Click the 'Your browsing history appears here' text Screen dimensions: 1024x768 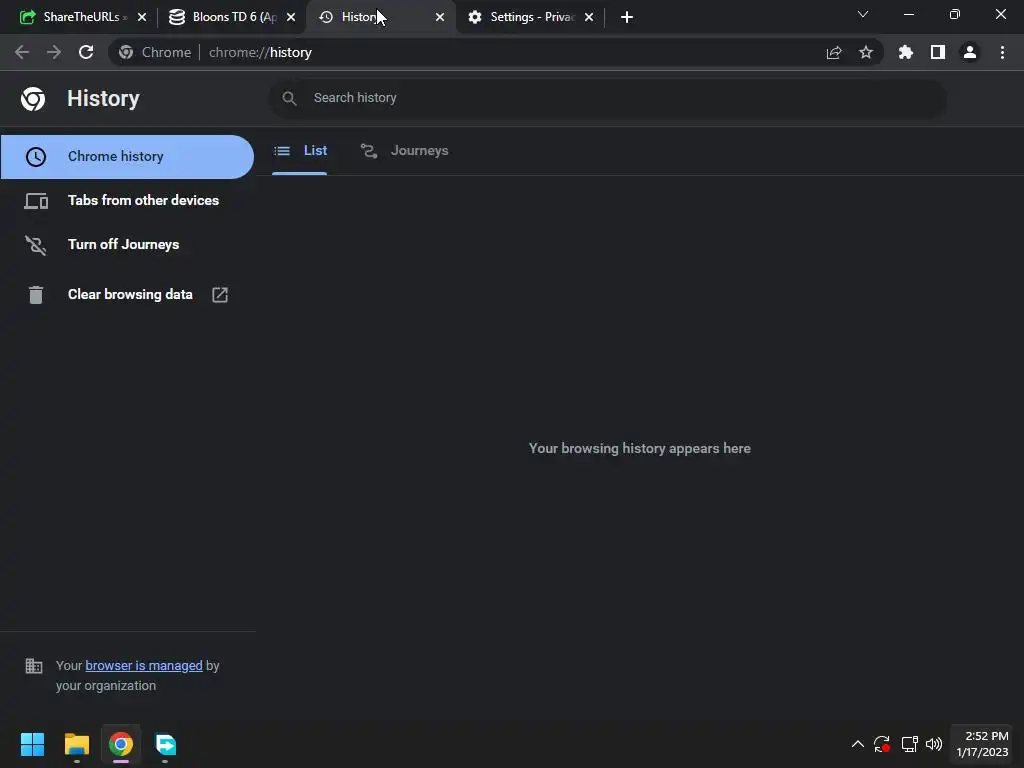[639, 449]
